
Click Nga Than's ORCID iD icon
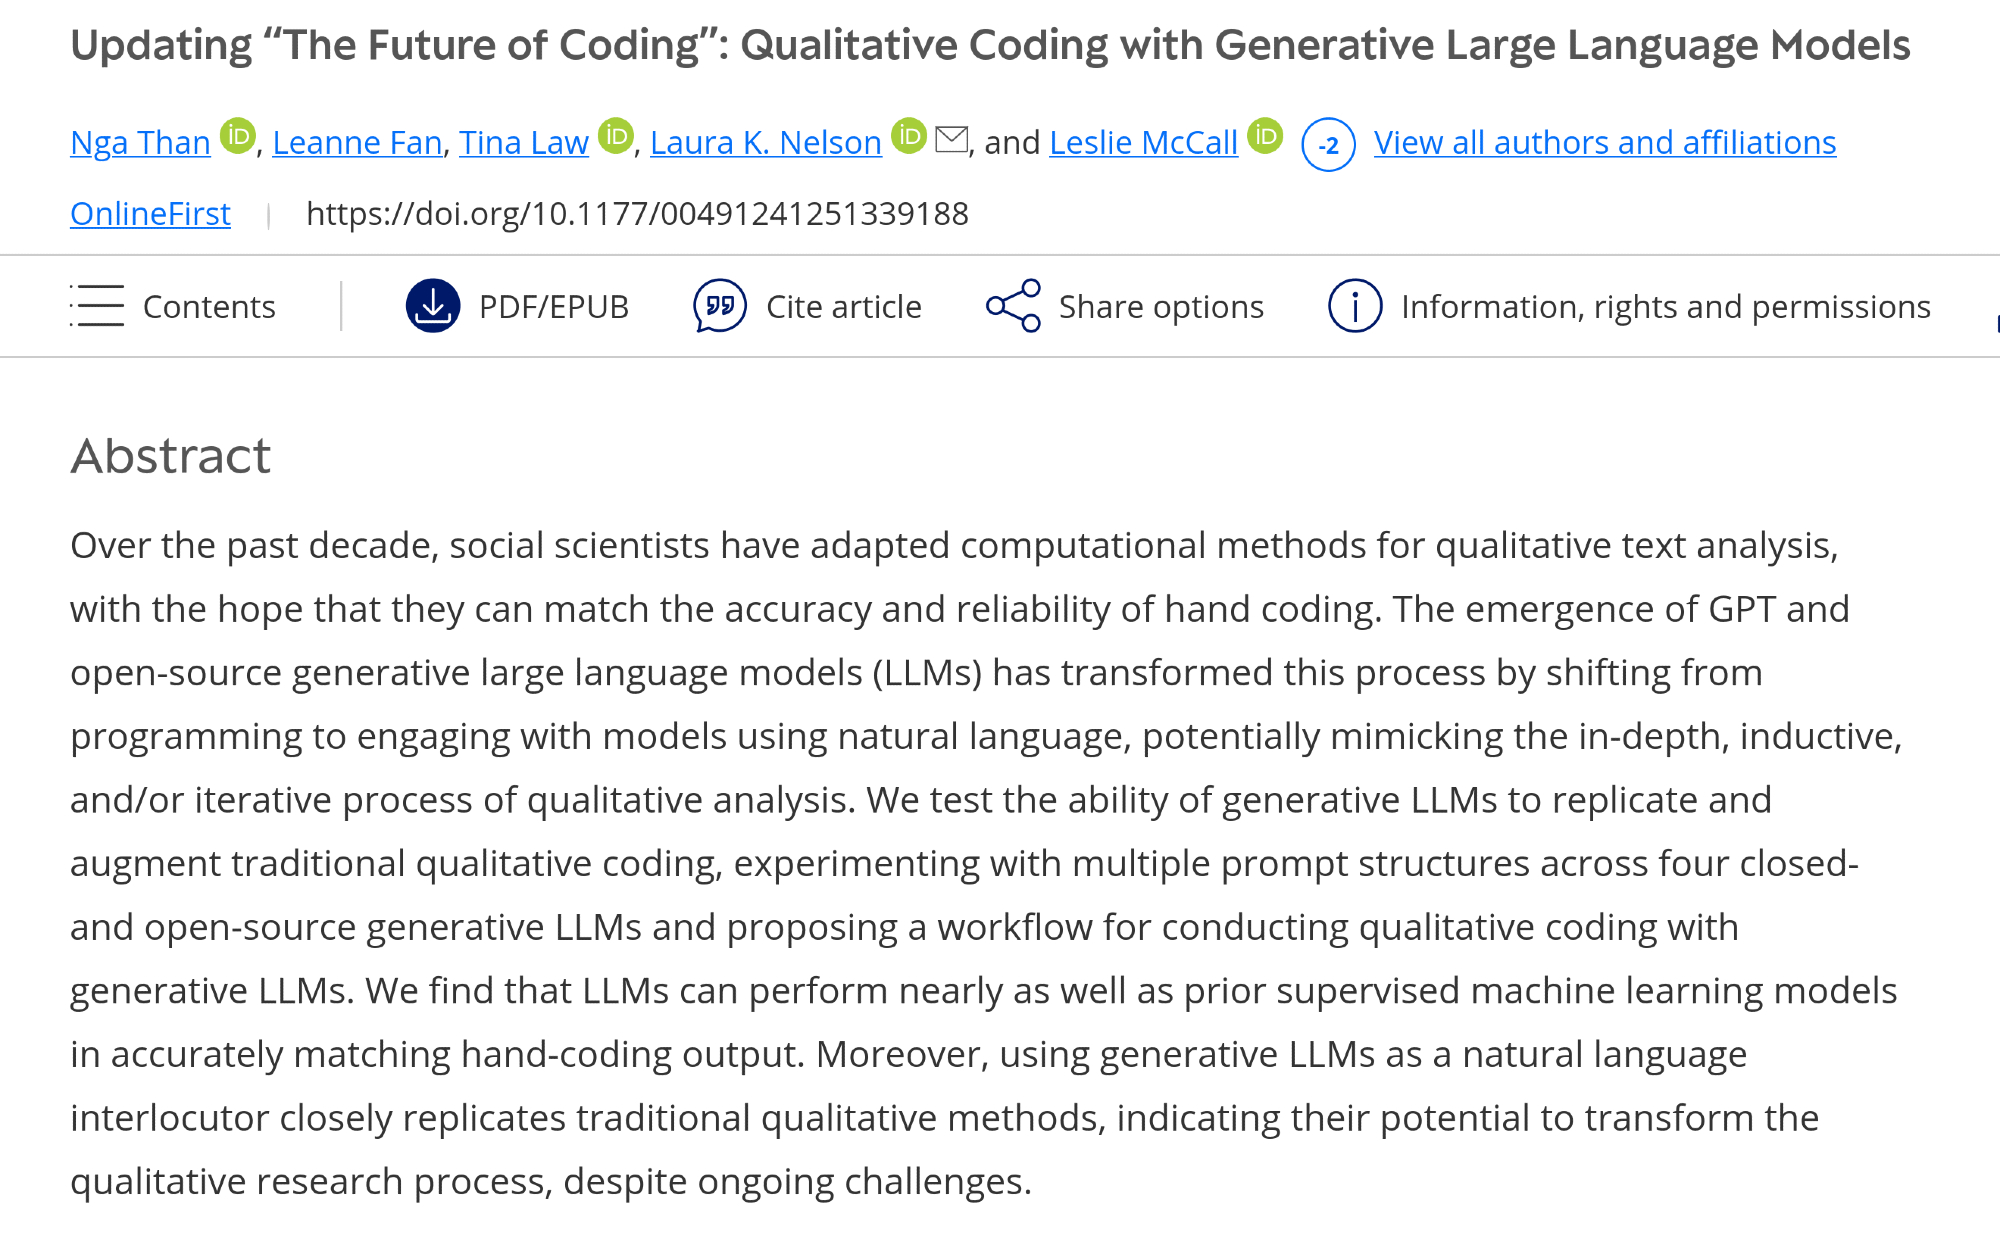pyautogui.click(x=238, y=136)
